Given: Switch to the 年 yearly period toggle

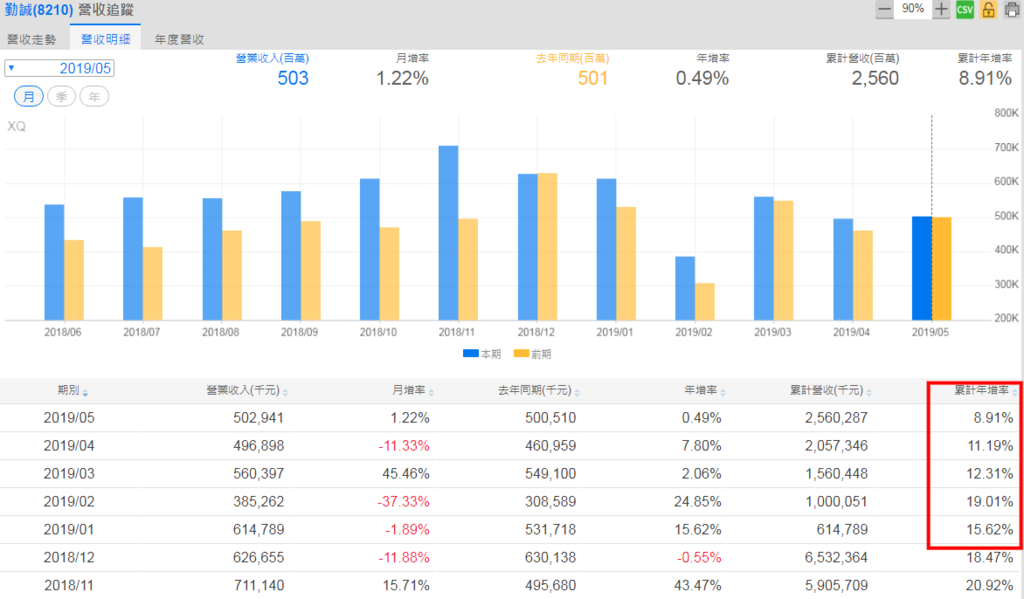Looking at the screenshot, I should click(x=94, y=97).
